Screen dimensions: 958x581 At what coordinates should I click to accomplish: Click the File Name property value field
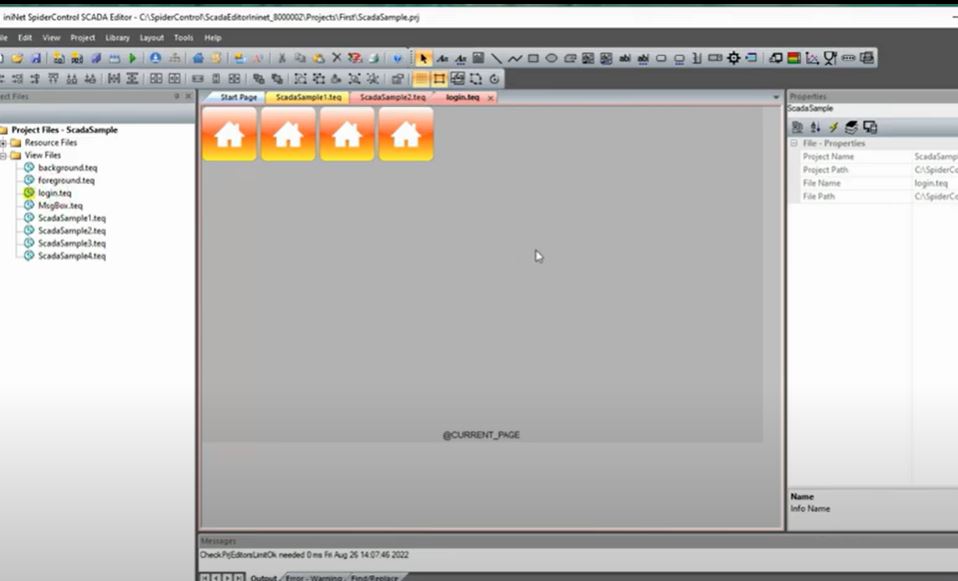coord(934,183)
